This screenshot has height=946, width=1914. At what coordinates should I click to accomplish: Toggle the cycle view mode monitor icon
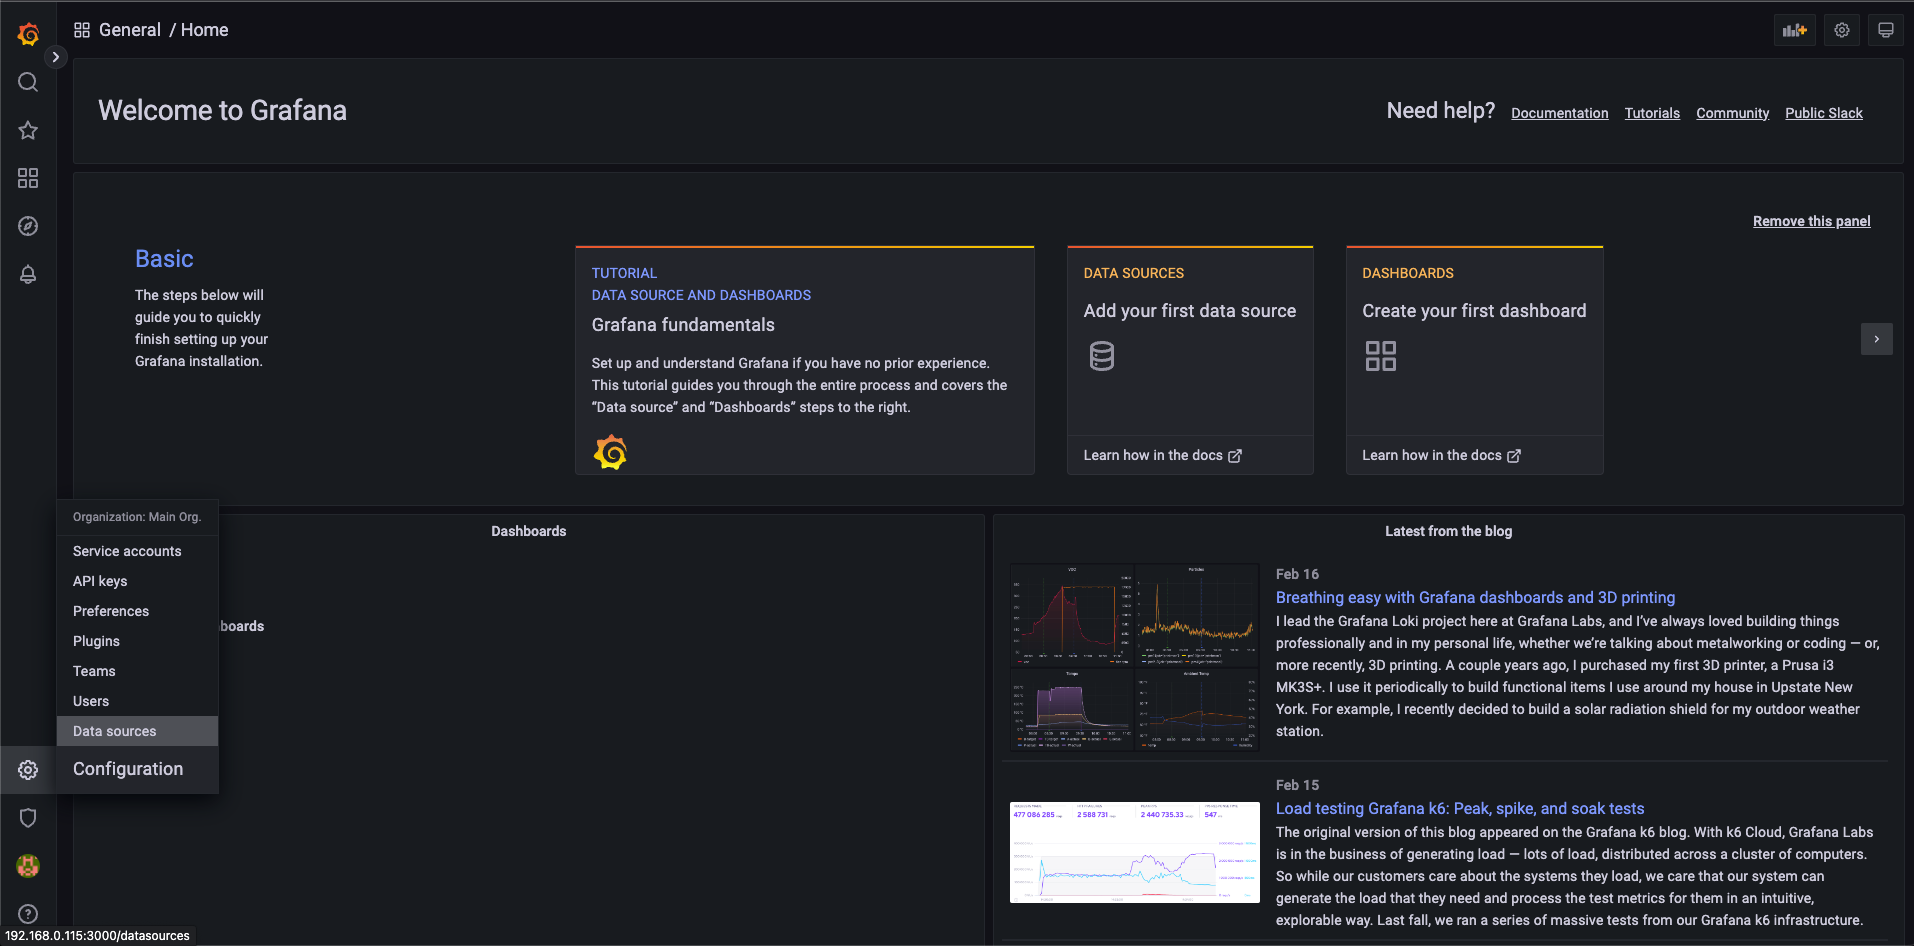[1886, 30]
